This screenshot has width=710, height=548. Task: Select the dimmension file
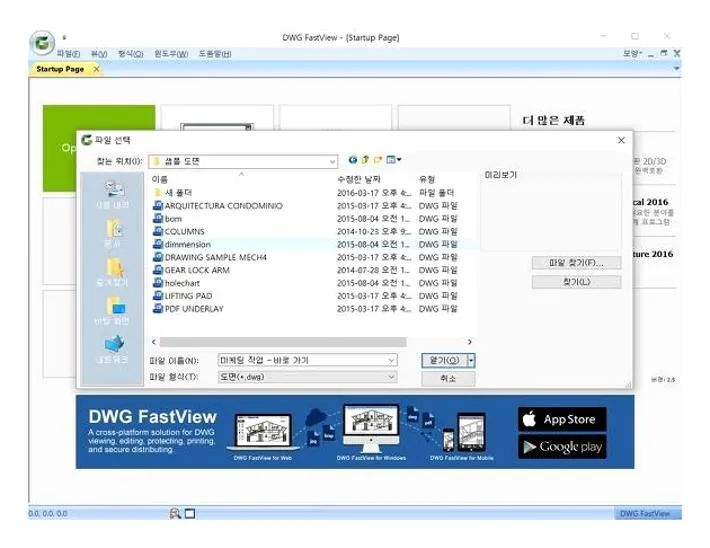click(x=187, y=244)
